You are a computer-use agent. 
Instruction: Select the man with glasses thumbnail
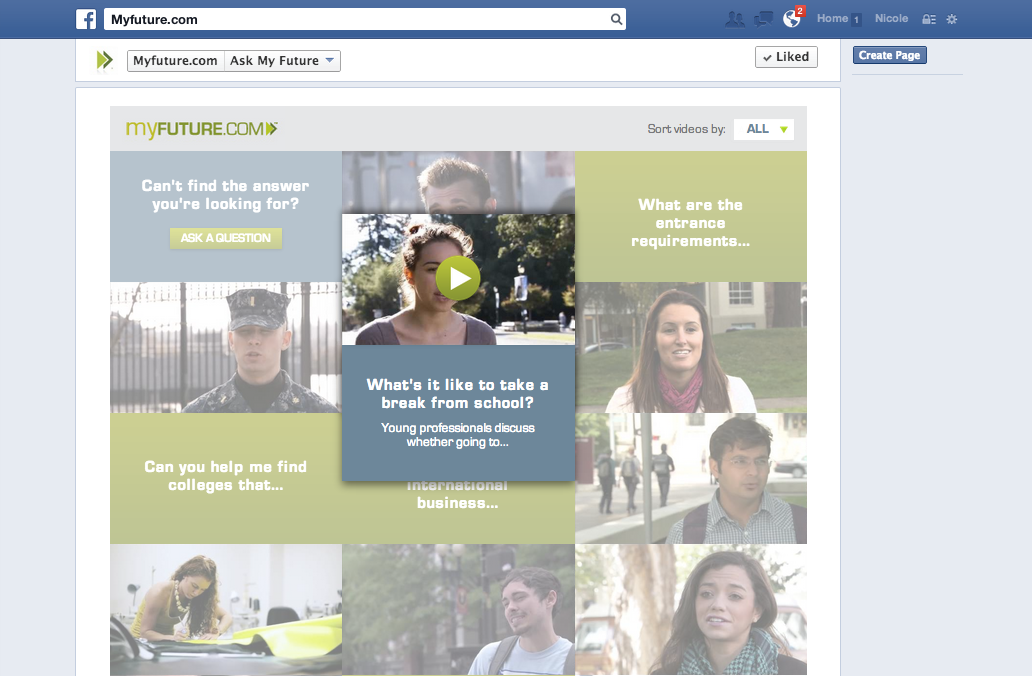click(x=690, y=479)
